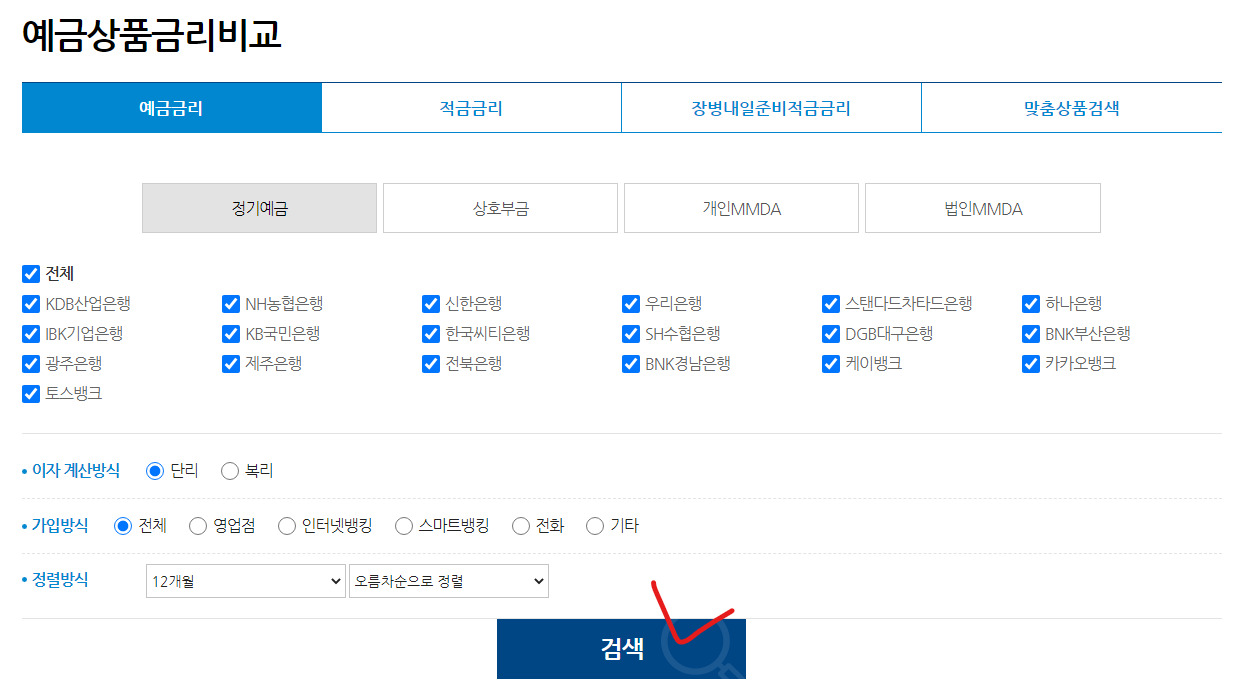Toggle the 케이뱅크 checkbox

click(831, 364)
